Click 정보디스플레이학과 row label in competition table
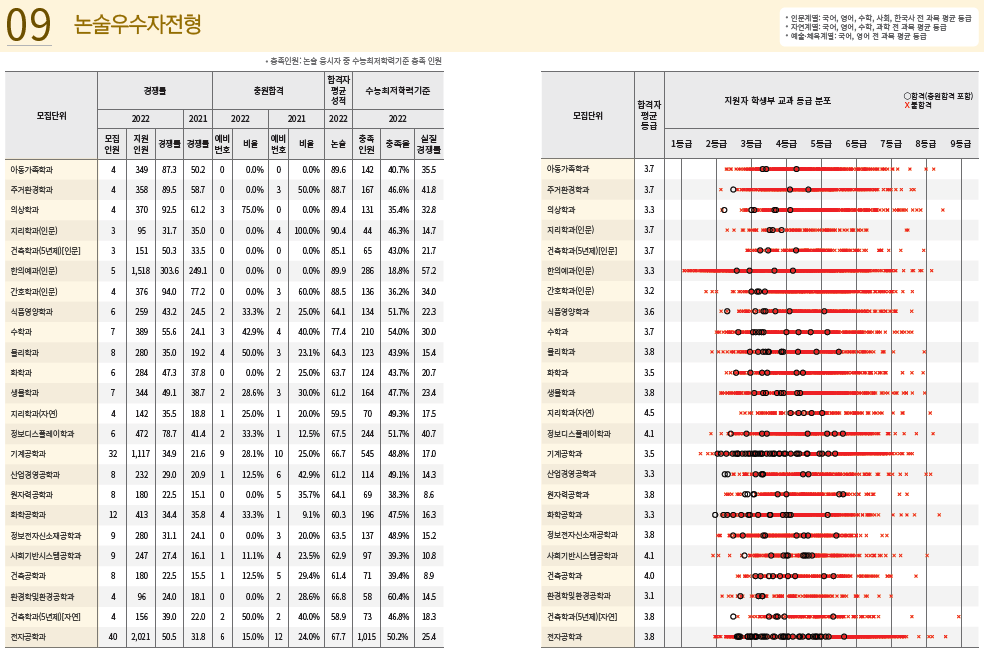 click(x=42, y=433)
